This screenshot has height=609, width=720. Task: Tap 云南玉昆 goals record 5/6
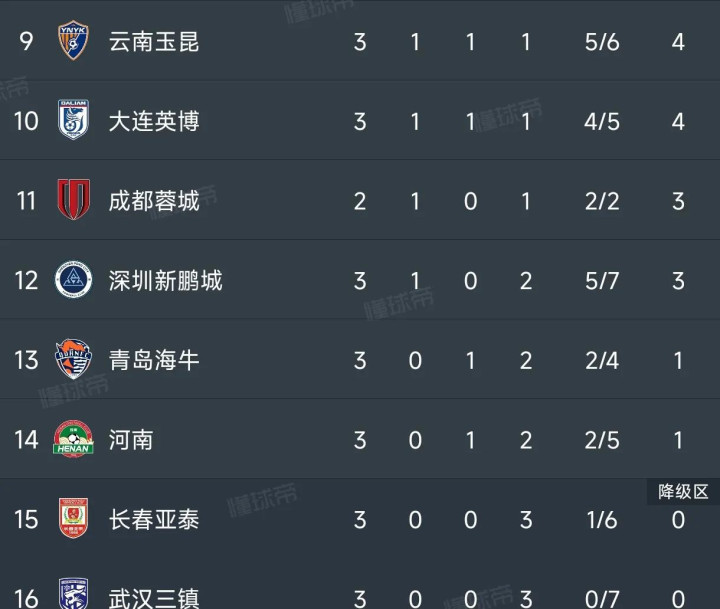(x=602, y=42)
